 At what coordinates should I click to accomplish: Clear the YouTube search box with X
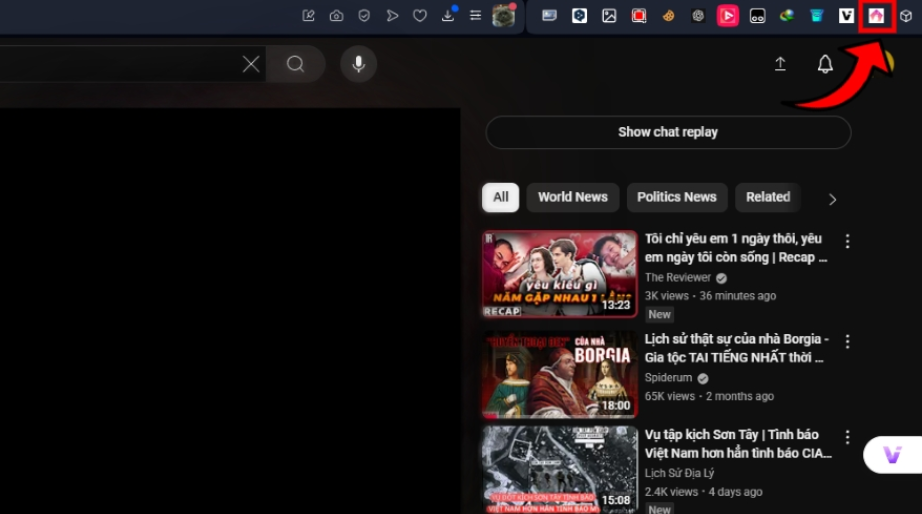tap(251, 64)
